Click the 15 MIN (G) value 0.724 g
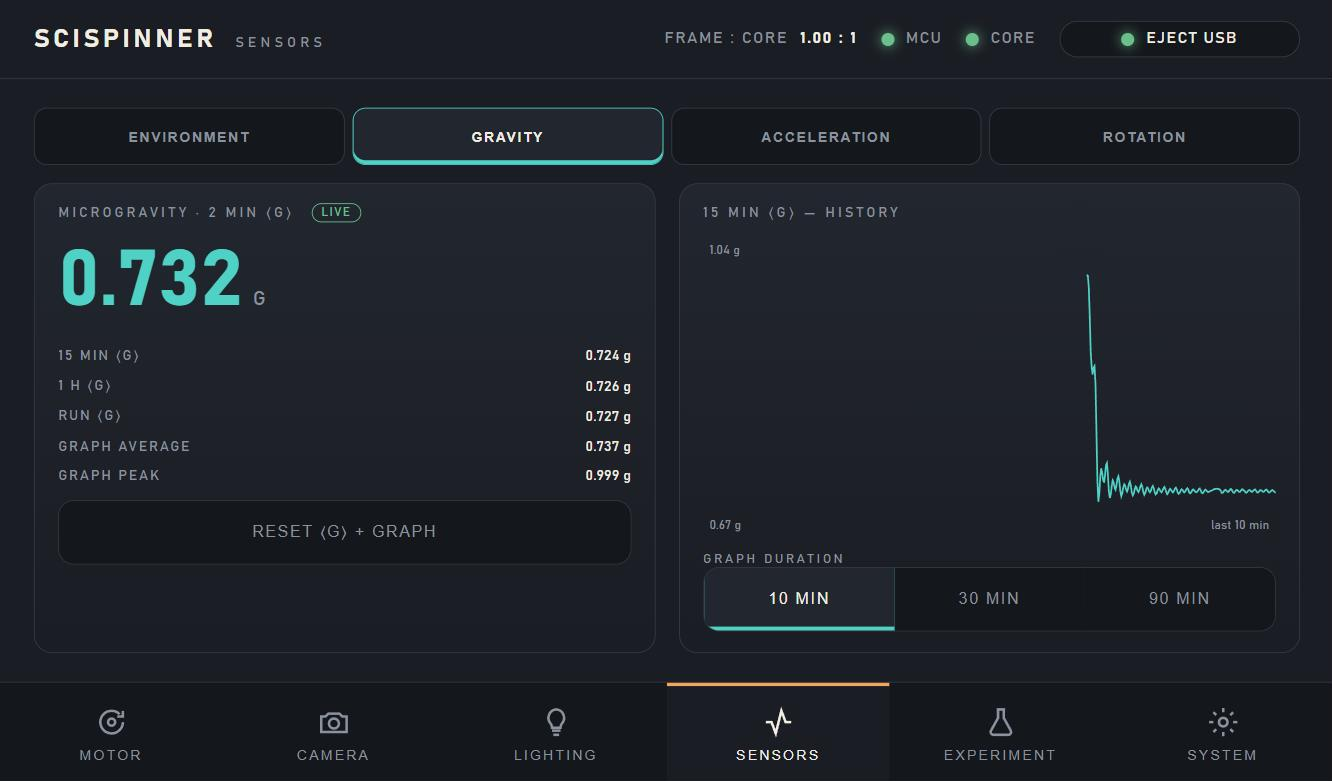 (608, 356)
